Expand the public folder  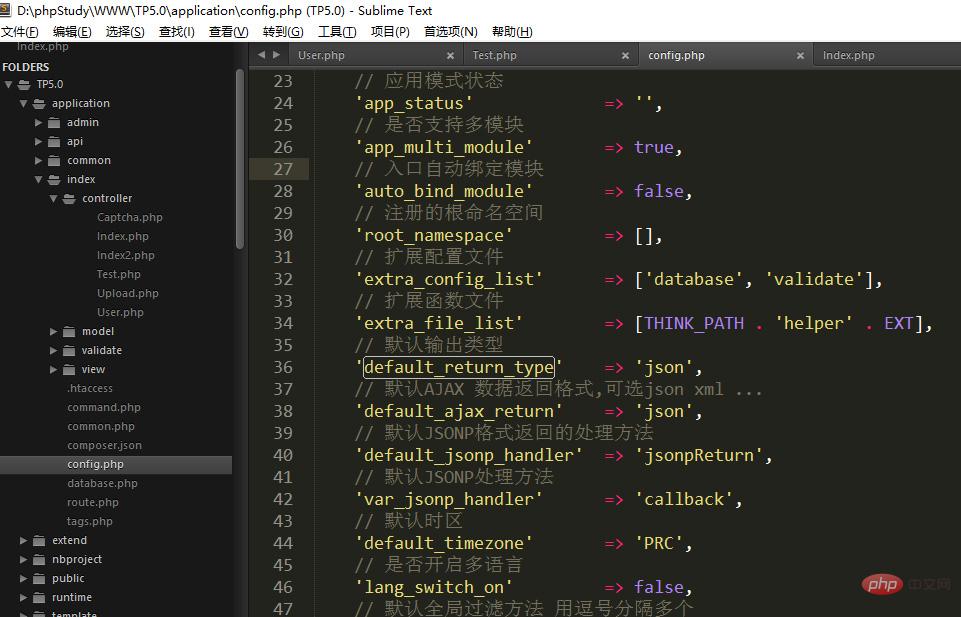tap(23, 578)
